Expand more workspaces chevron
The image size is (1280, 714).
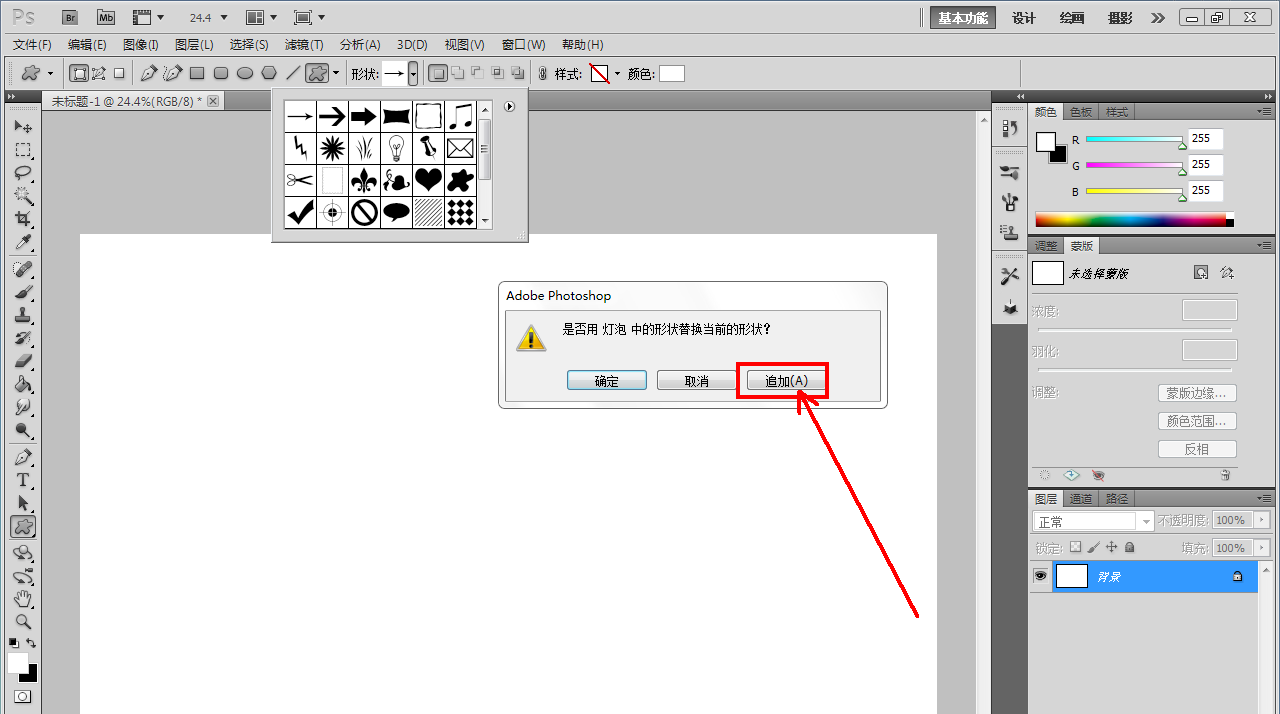coord(1158,17)
